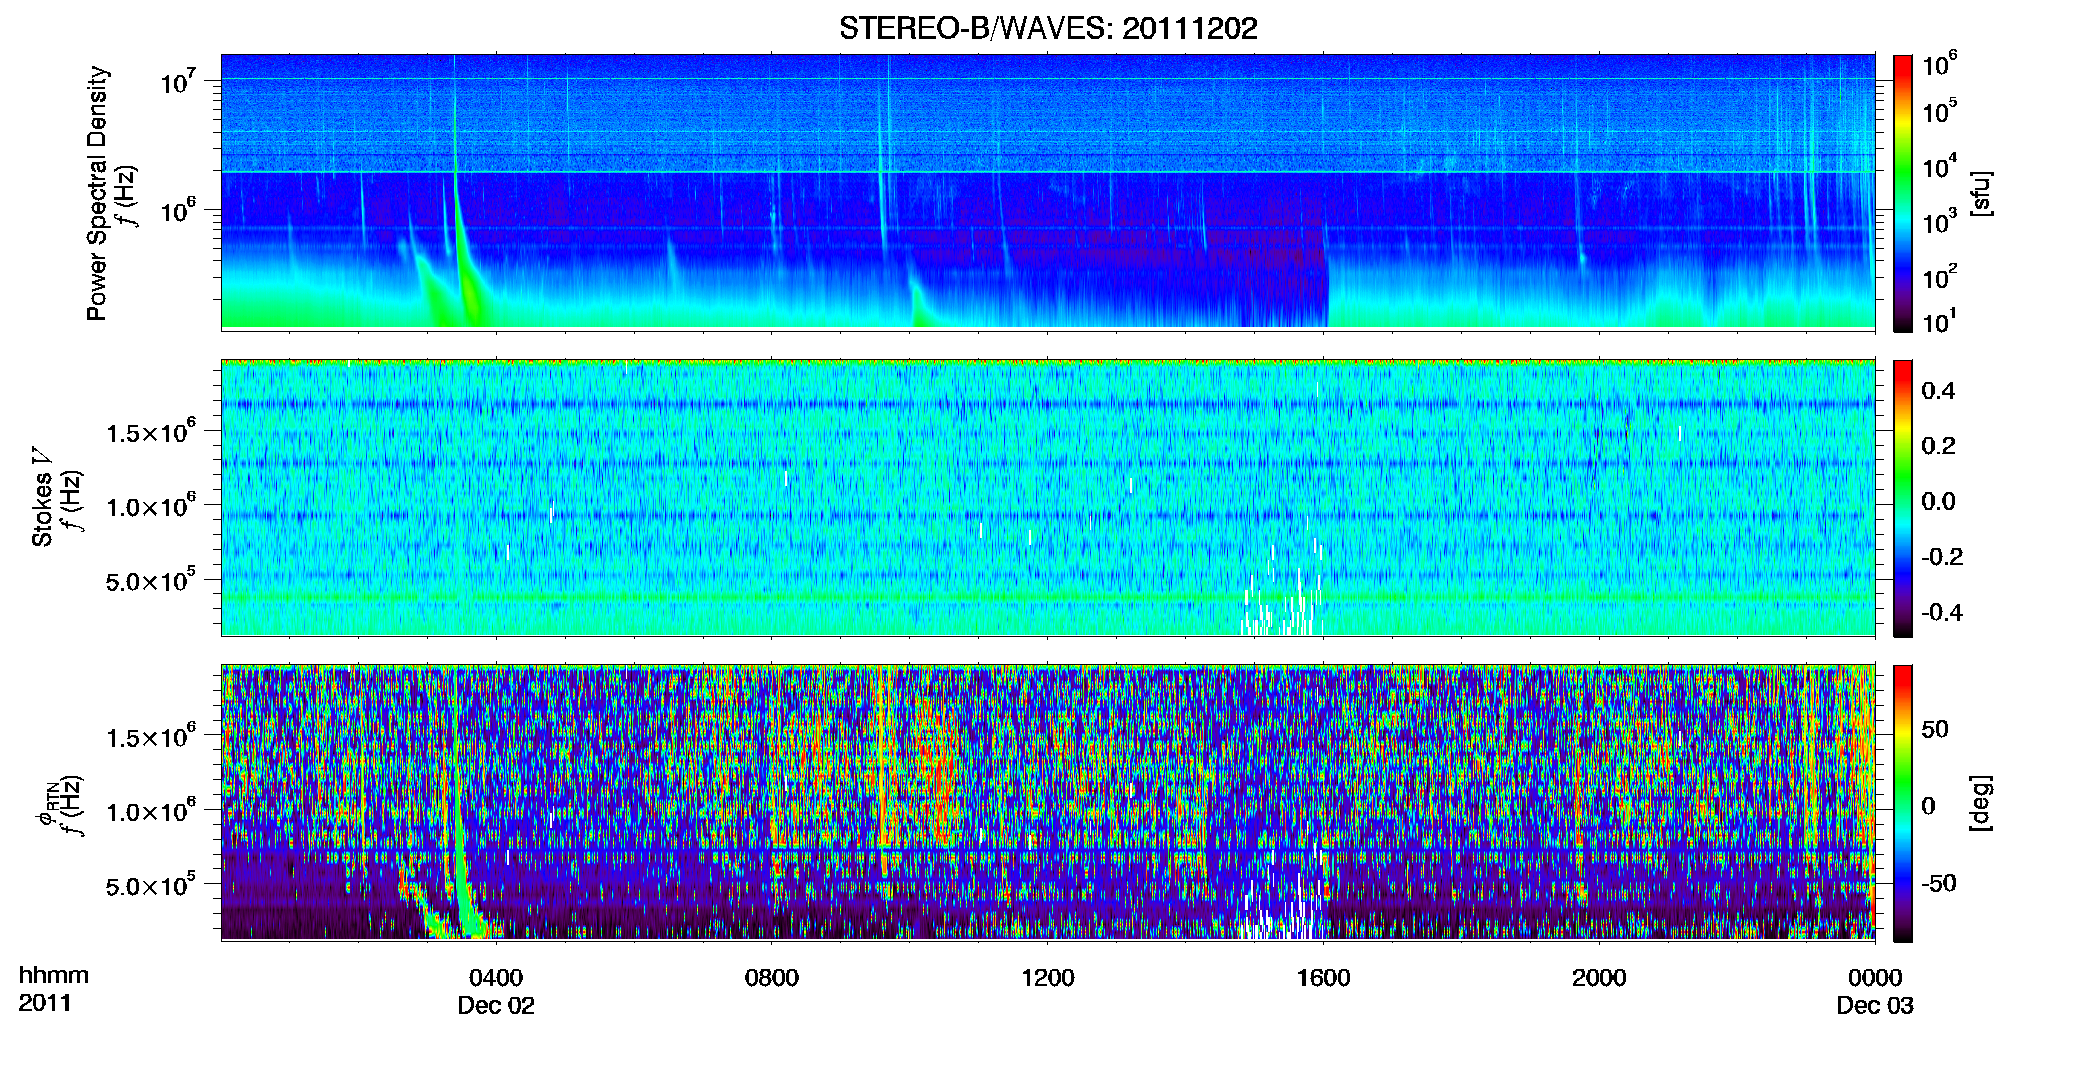Screen dimensions: 2096x1080
Task: Click 1.5×10^6 tick on Stokes V panel
Action: [151, 432]
